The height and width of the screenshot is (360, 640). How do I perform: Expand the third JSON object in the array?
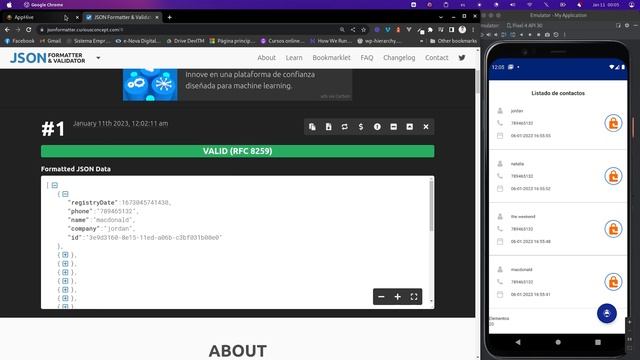tap(65, 264)
